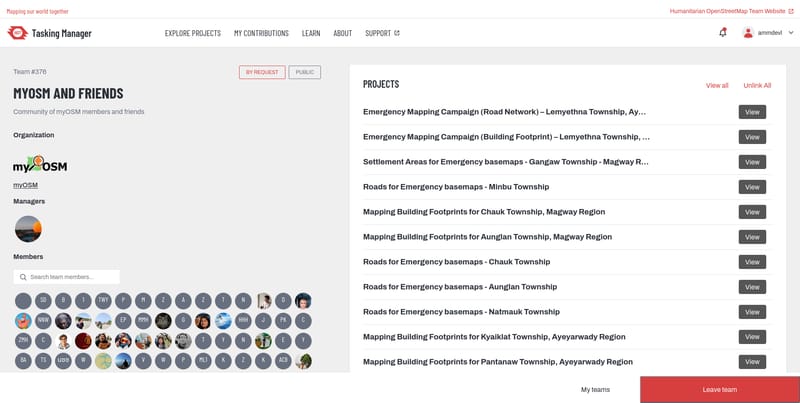Viewport: 800px width, 403px height.
Task: Open the member avatar labeled TWY
Action: (103, 301)
